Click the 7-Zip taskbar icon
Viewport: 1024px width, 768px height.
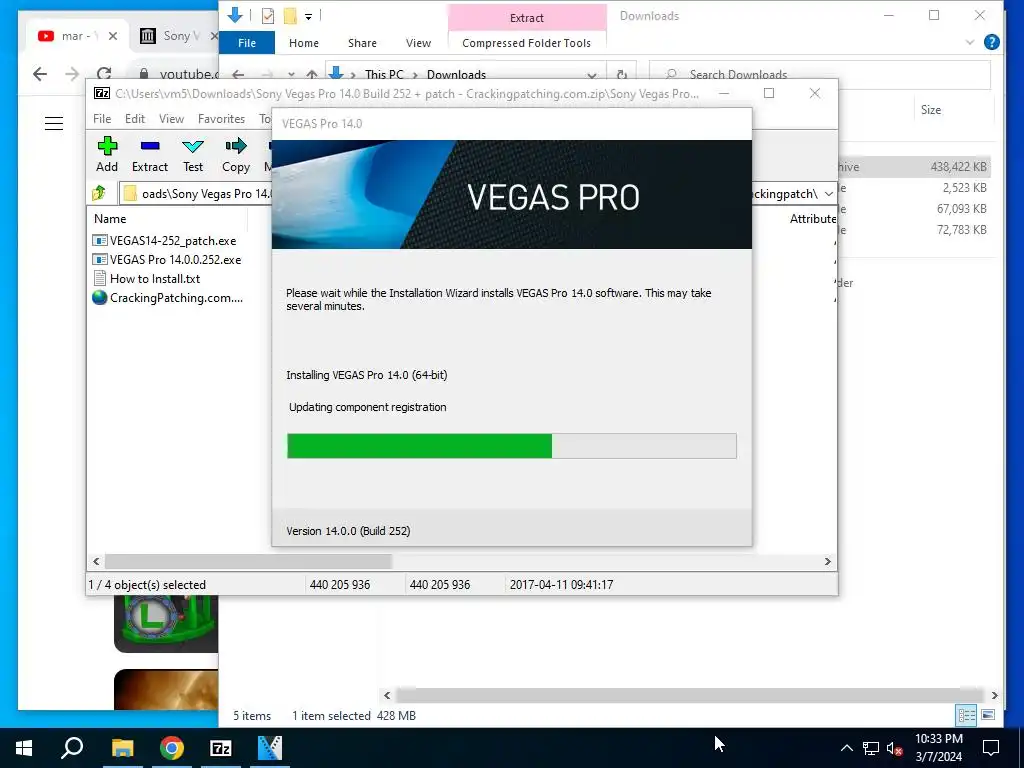point(221,748)
